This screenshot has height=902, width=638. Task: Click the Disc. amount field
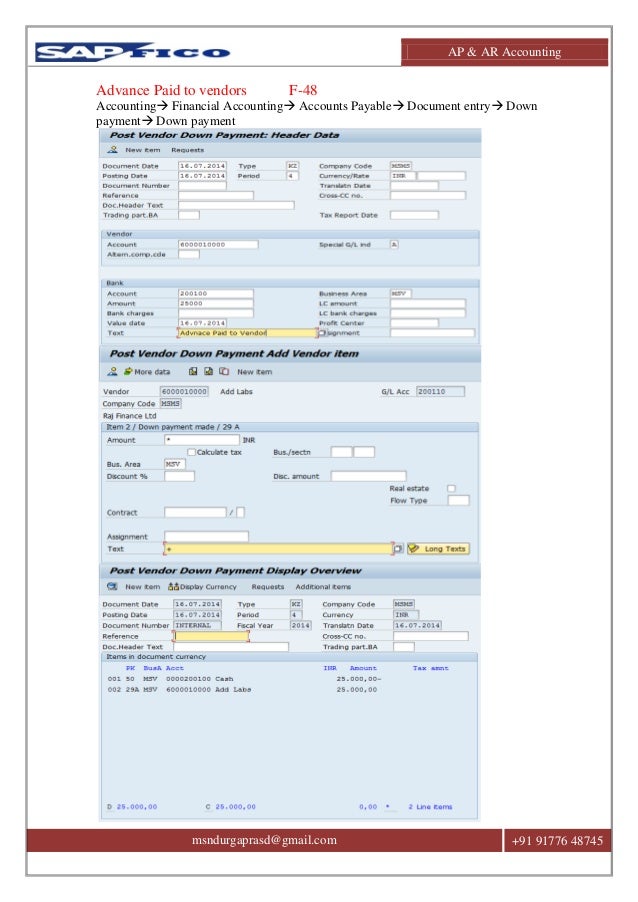[x=368, y=476]
